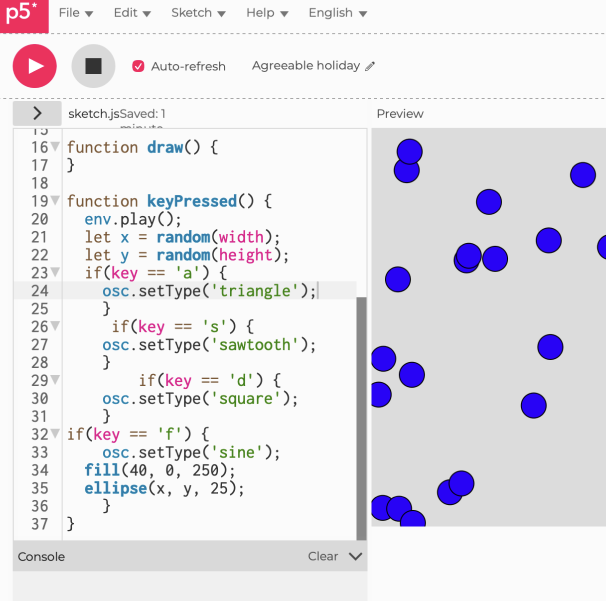Click line number 18 in the gutter
Image resolution: width=606 pixels, height=601 pixels.
click(x=40, y=183)
